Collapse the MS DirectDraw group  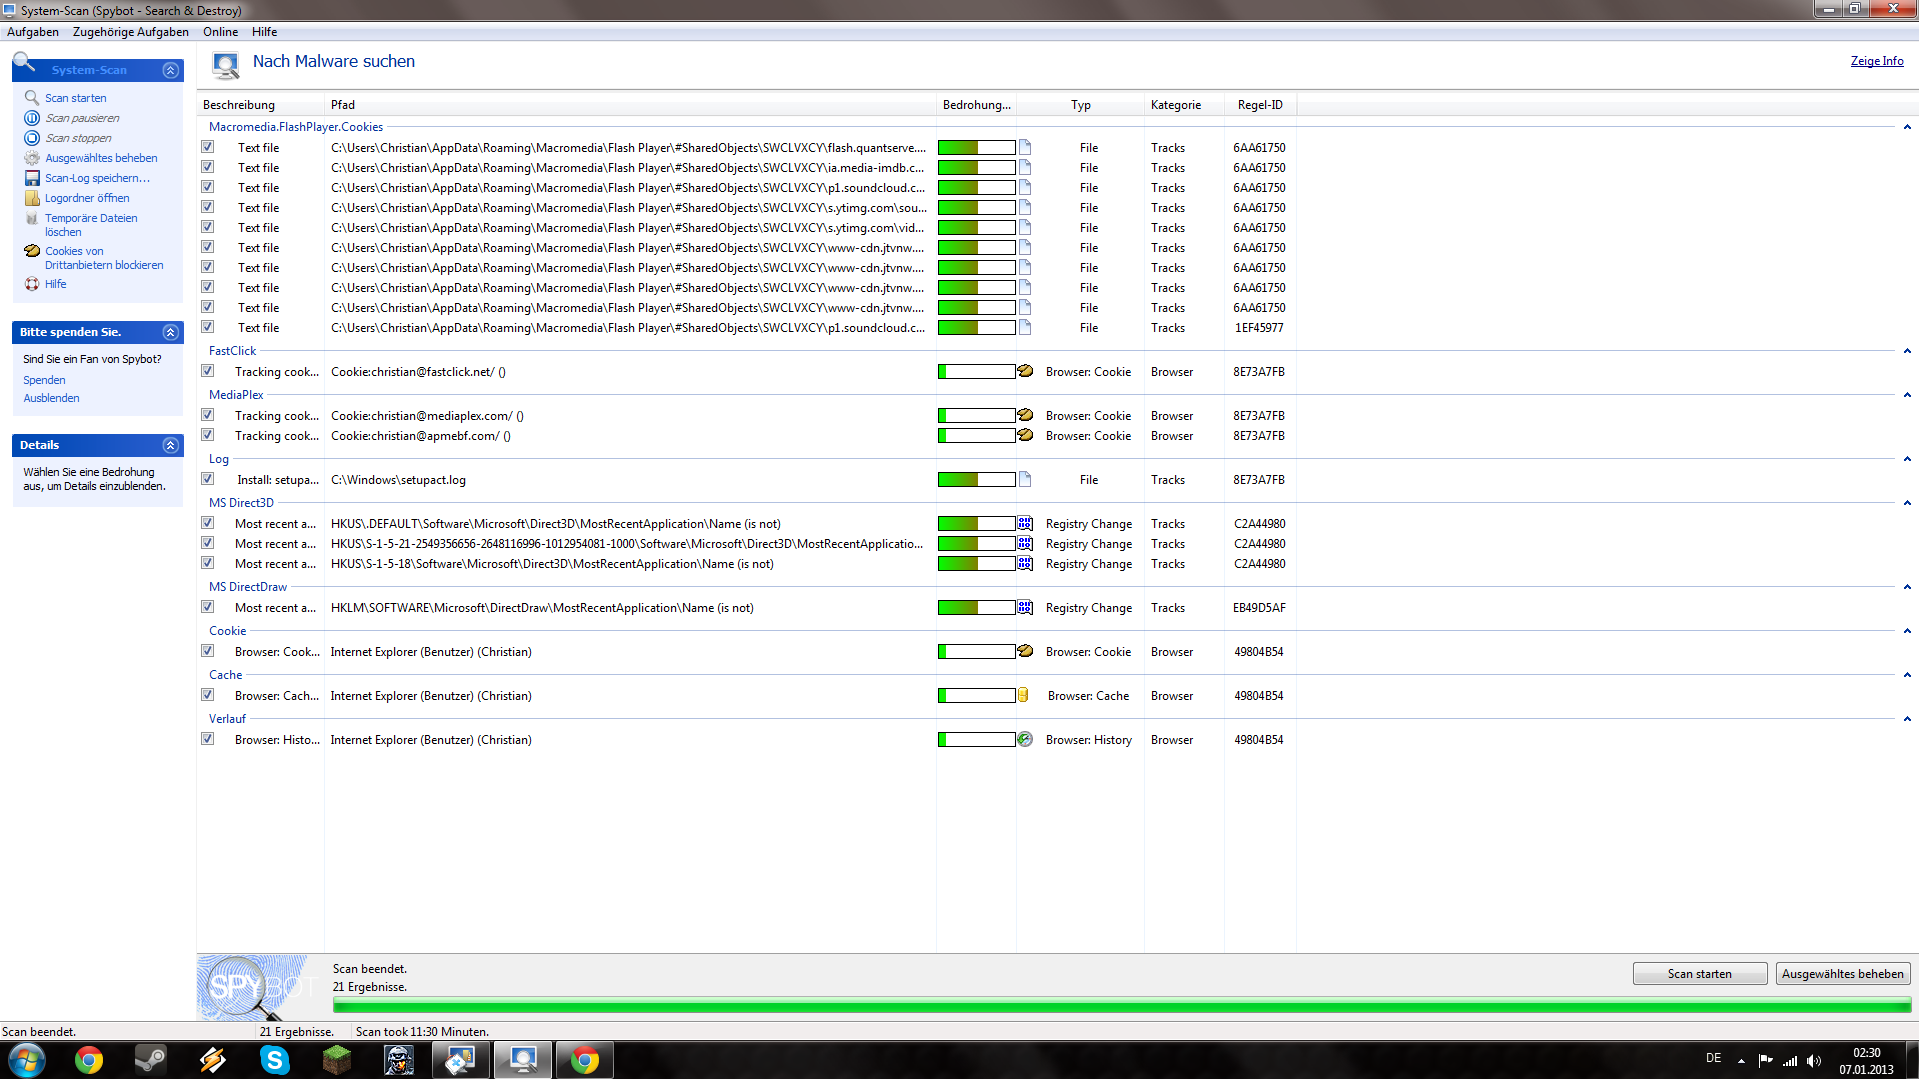click(x=1907, y=587)
